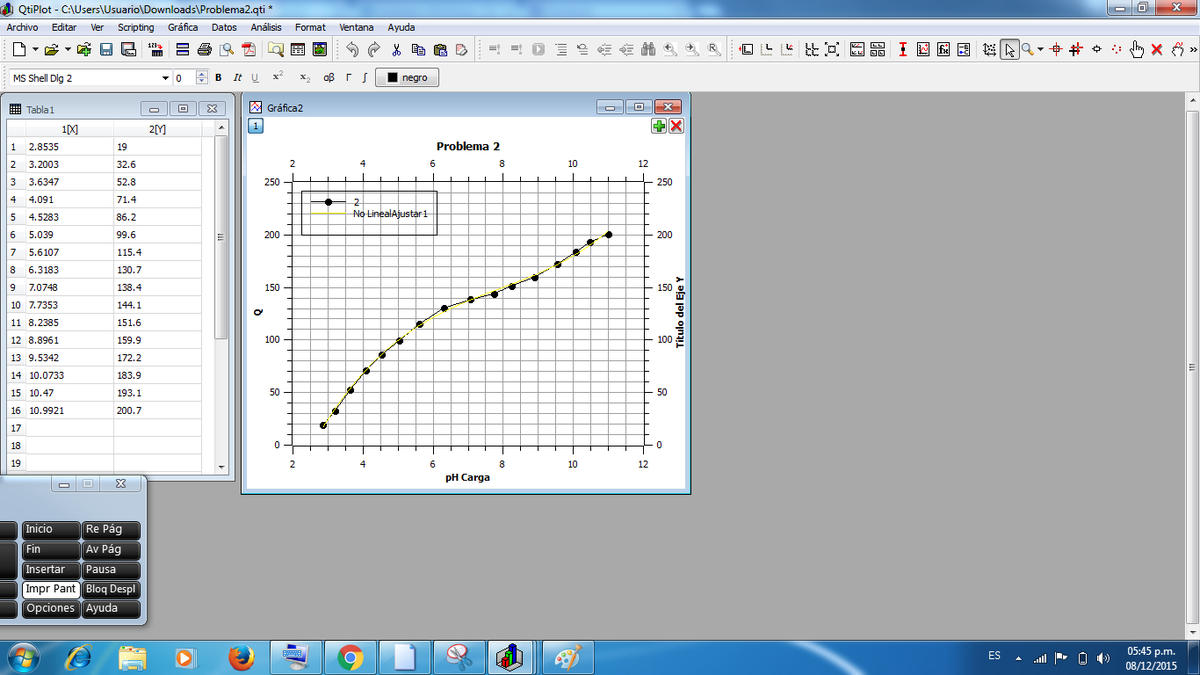Viewport: 1200px width, 675px height.
Task: Toggle superscript formatting
Action: (x=279, y=78)
